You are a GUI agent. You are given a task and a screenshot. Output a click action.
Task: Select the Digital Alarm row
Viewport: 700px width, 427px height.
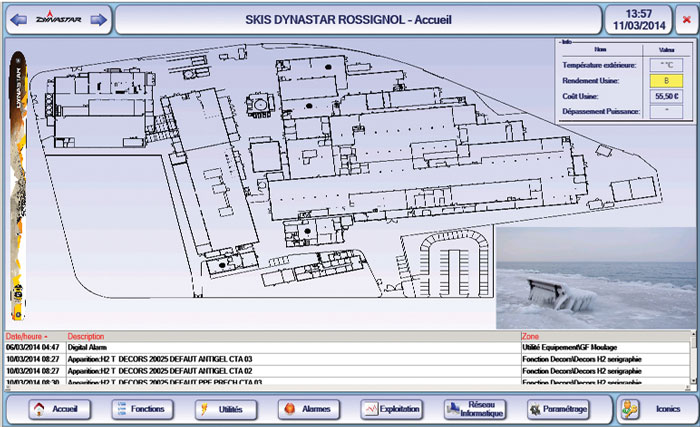point(347,347)
